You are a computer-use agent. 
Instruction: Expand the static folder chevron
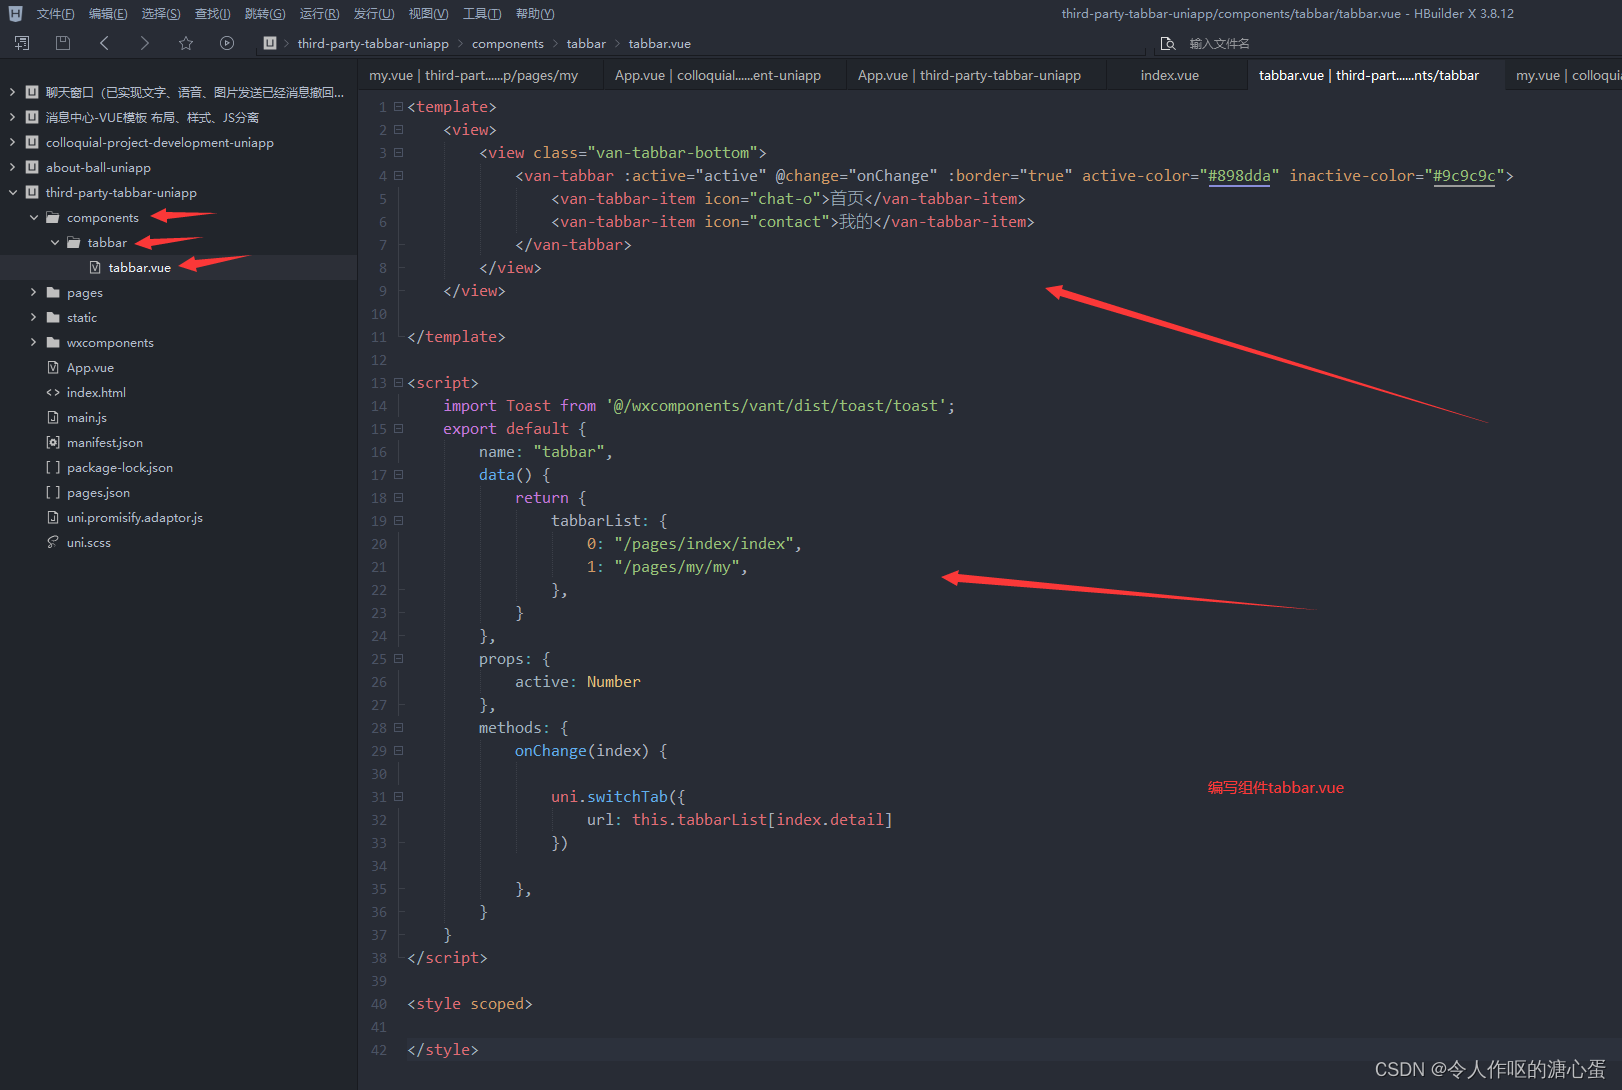[x=34, y=317]
